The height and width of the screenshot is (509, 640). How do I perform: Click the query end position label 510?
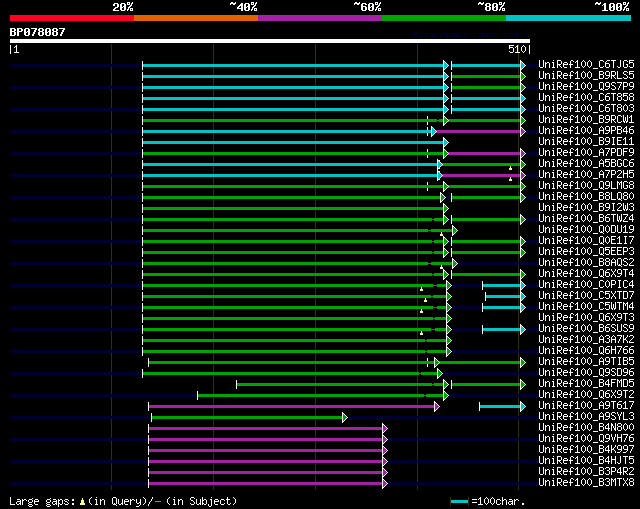pyautogui.click(x=517, y=49)
